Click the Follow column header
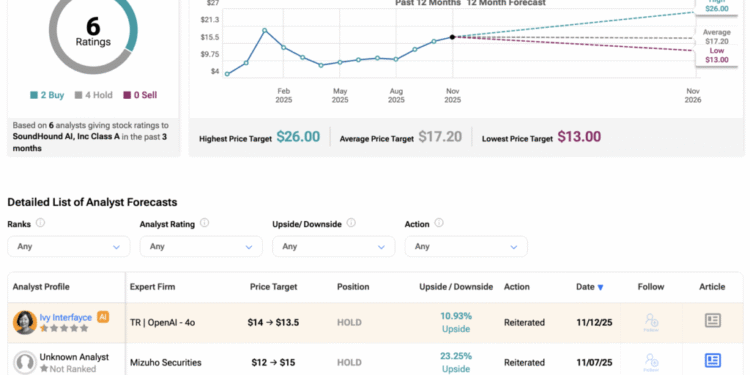Screen dimensions: 750x375 click(651, 287)
